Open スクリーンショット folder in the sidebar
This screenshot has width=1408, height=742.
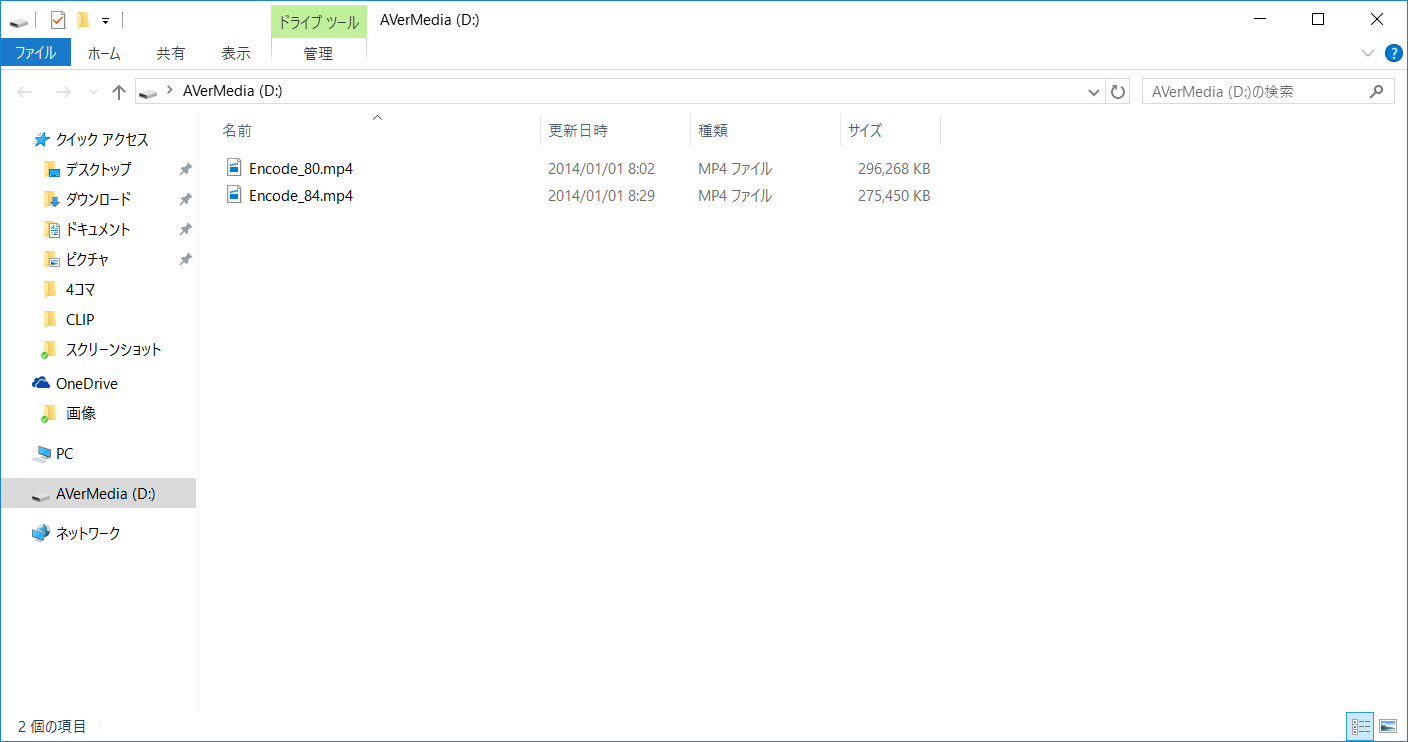click(x=113, y=349)
